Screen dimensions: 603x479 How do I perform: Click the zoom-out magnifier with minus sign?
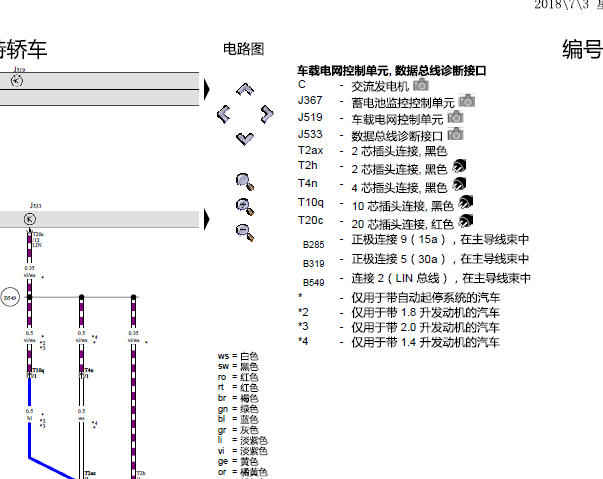pos(245,232)
